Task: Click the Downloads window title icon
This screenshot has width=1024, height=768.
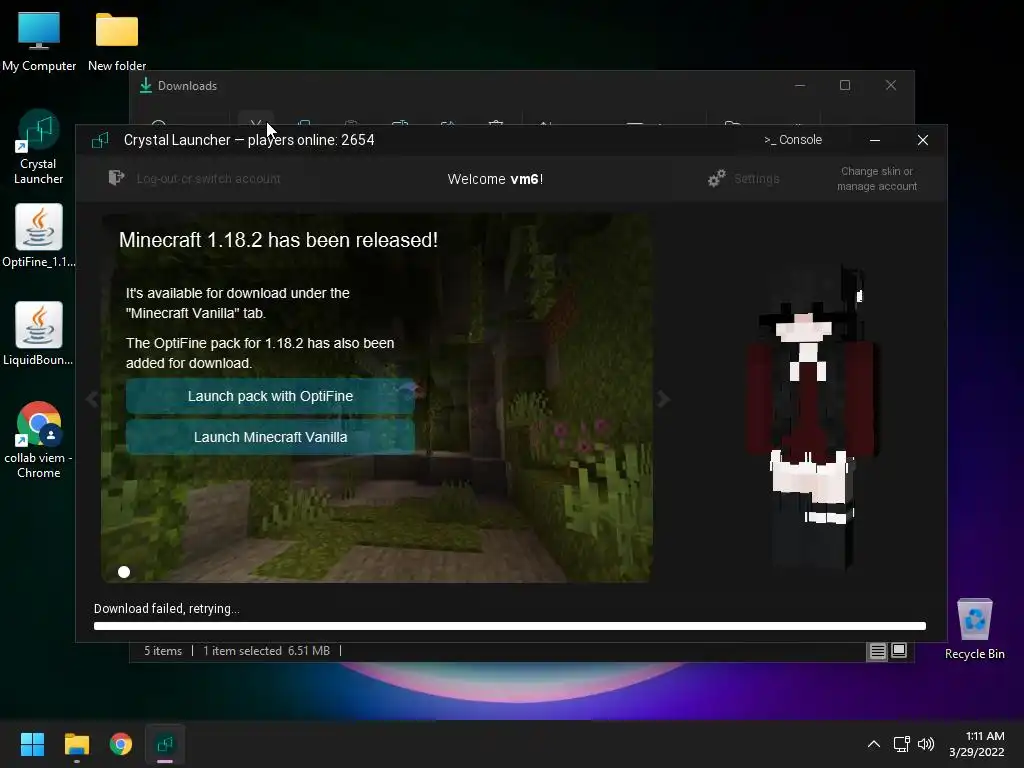Action: coord(146,86)
